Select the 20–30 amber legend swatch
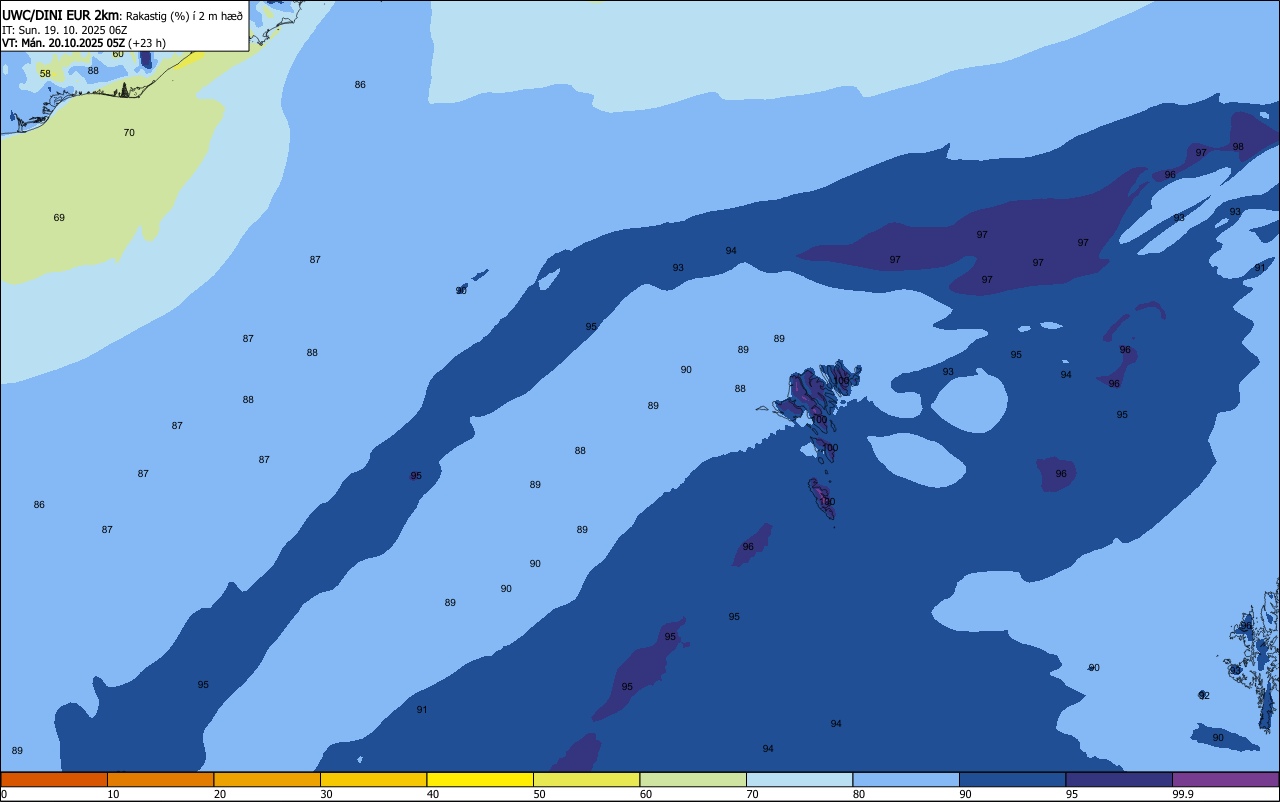Screen dimensions: 1280x802 tap(267, 779)
